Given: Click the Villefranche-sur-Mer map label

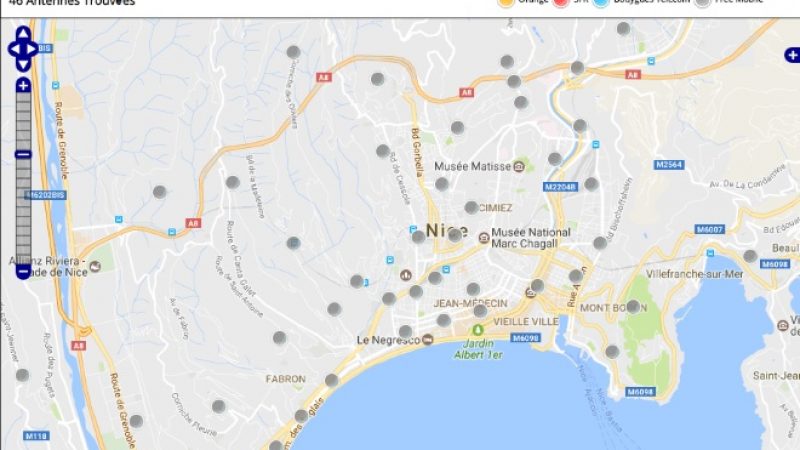Looking at the screenshot, I should point(694,274).
